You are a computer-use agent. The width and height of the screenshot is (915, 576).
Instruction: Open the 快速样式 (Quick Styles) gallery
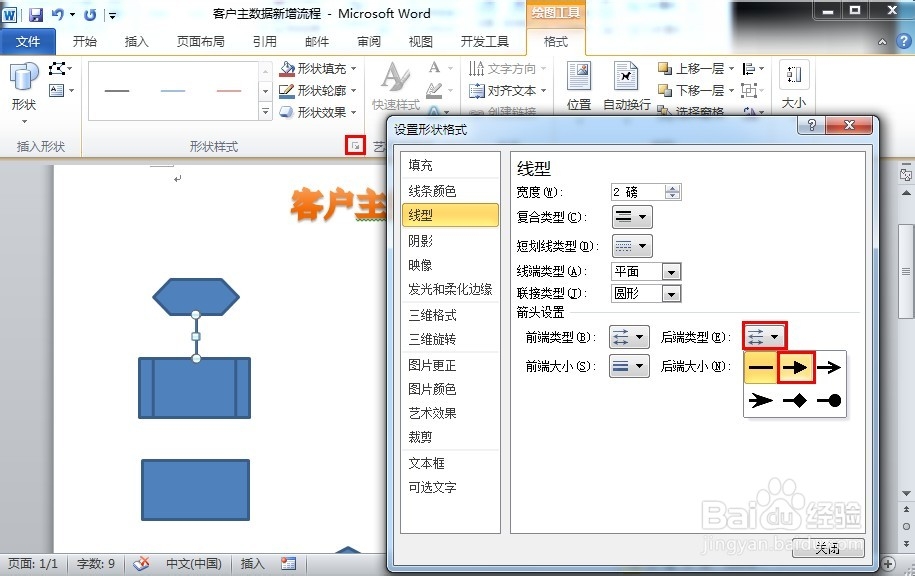(x=396, y=85)
